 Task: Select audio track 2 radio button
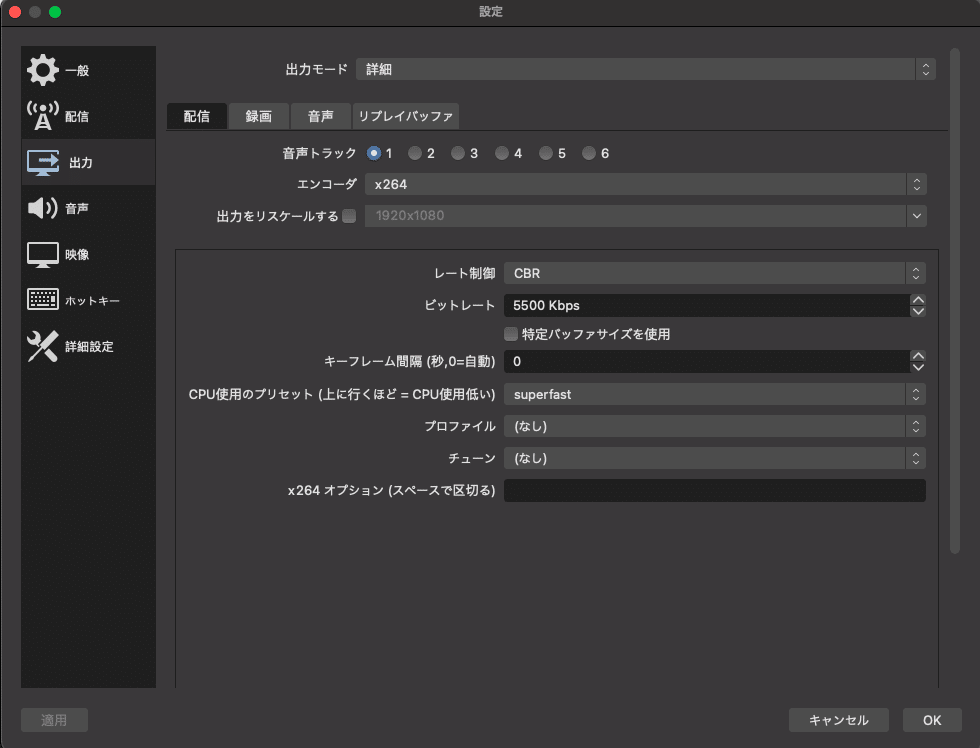414,153
